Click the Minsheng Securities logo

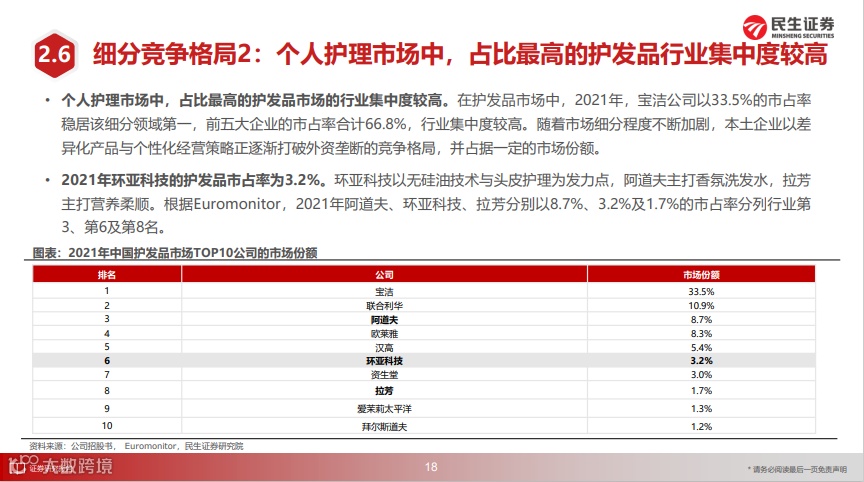pyautogui.click(x=788, y=27)
